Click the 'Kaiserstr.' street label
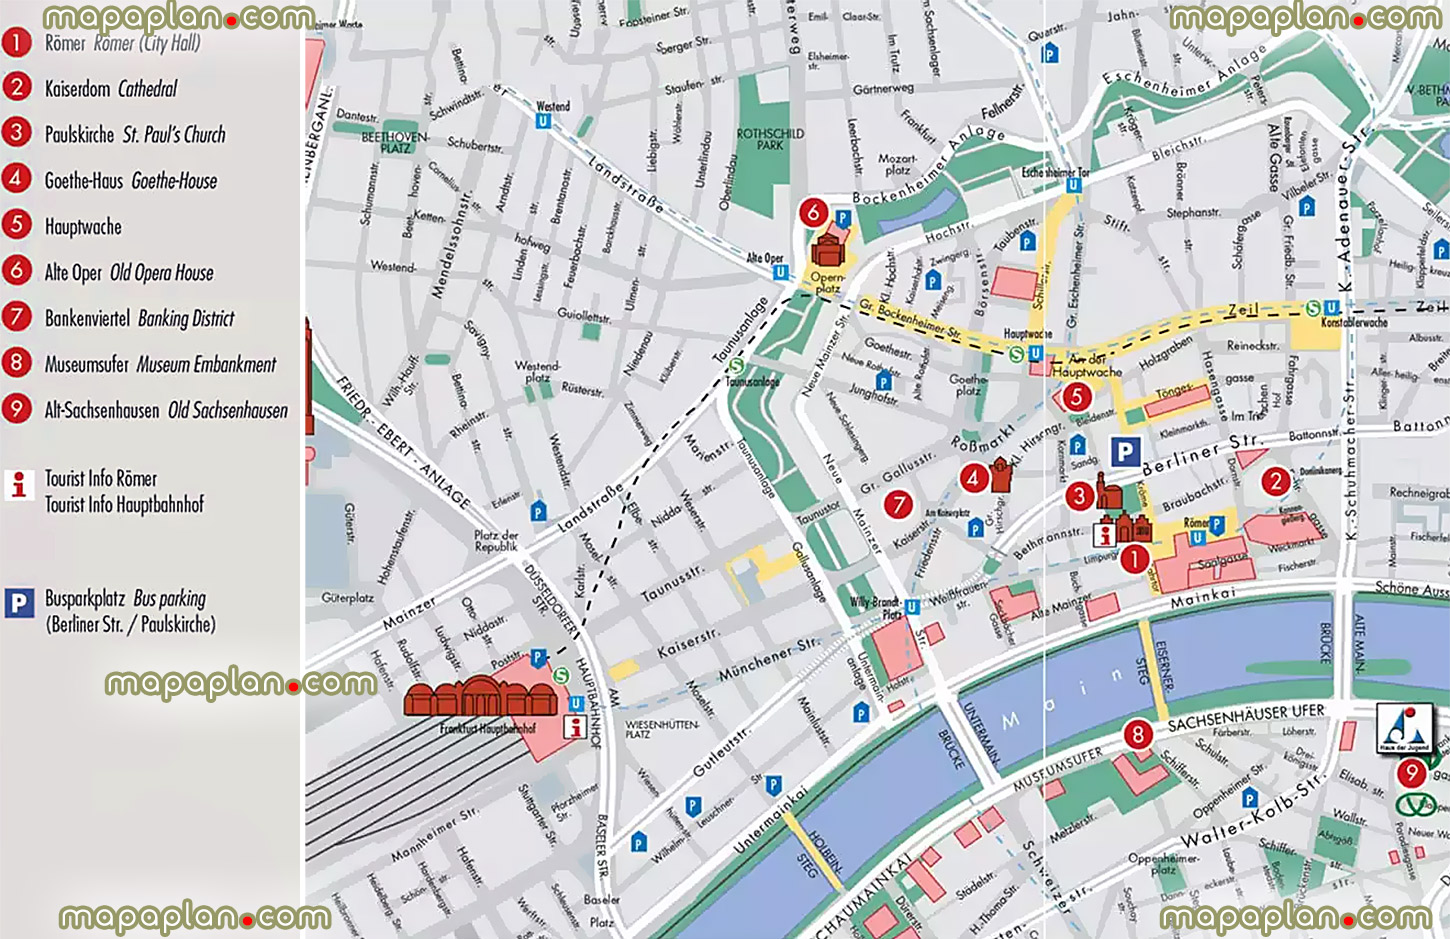The height and width of the screenshot is (939, 1450). 688,643
